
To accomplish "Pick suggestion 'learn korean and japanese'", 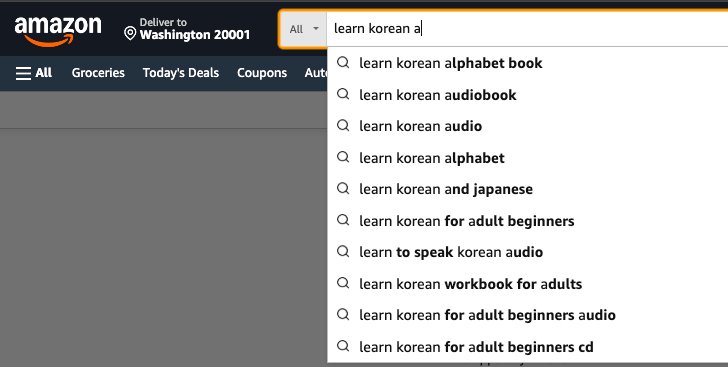I will point(527,189).
